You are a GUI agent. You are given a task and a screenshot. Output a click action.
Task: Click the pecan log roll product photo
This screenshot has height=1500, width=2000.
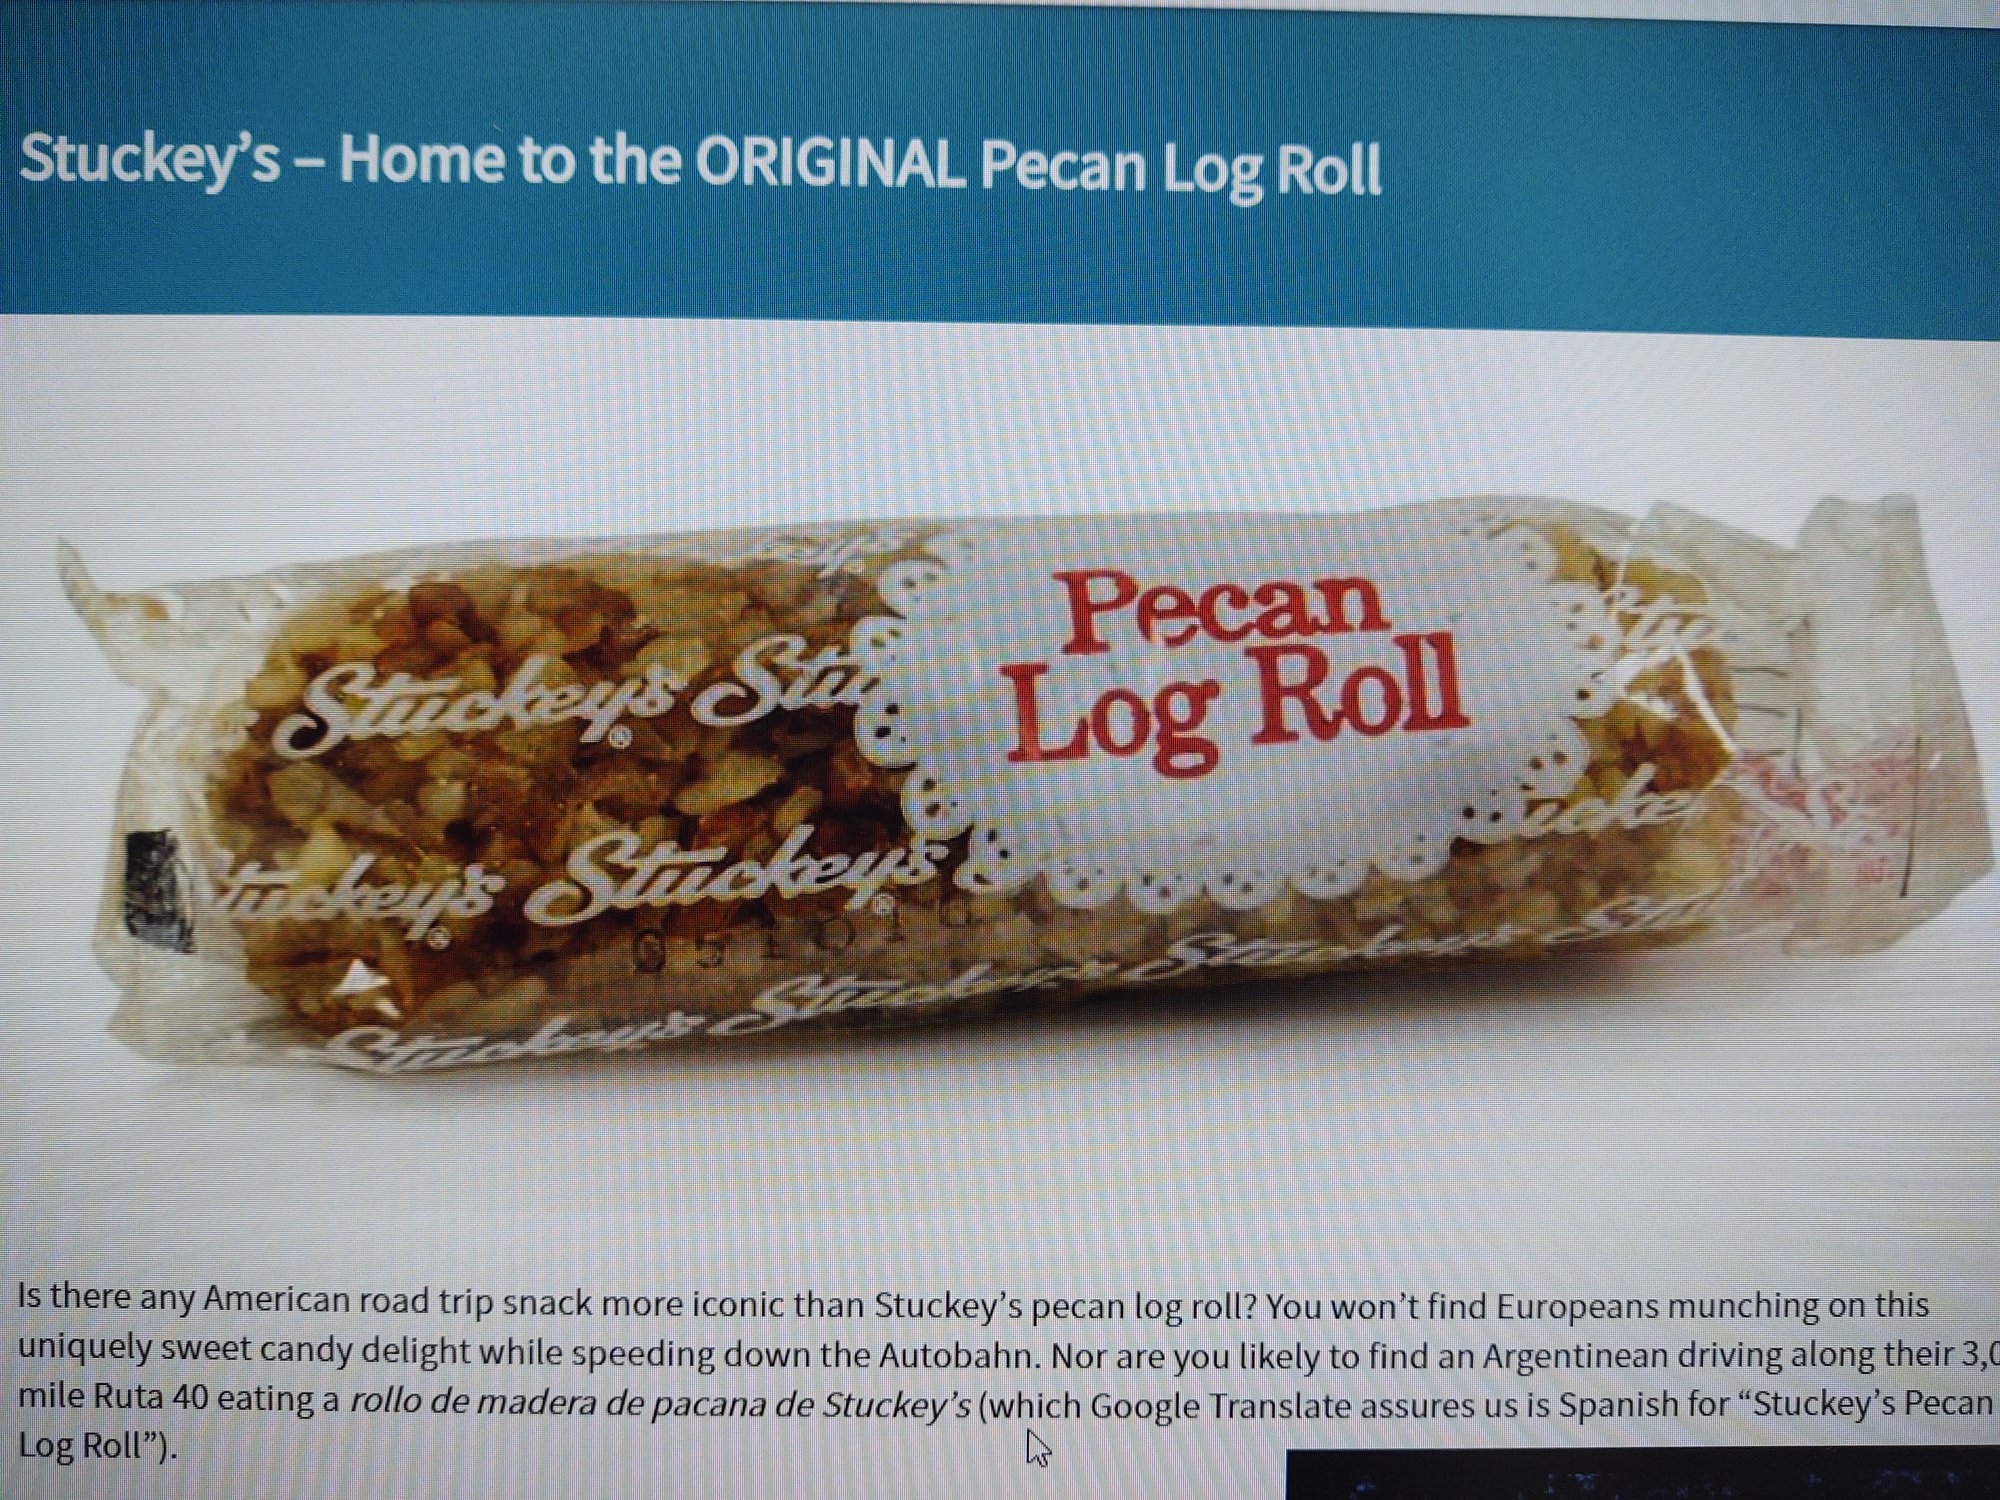tap(1000, 780)
